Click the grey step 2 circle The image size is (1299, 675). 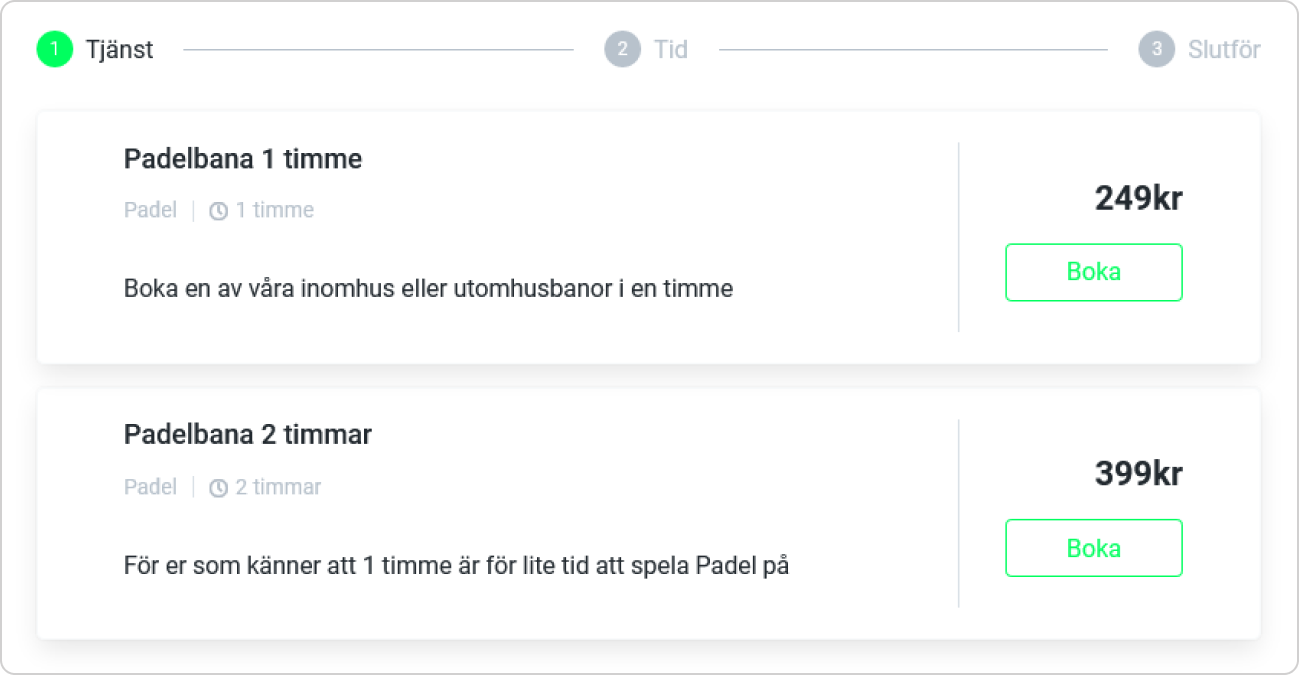click(x=622, y=49)
